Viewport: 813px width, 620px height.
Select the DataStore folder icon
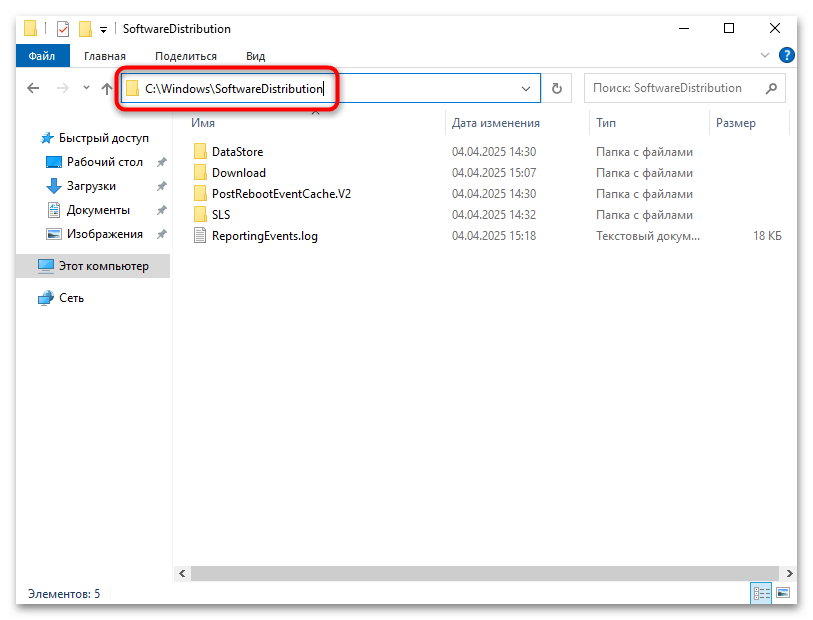tap(200, 152)
